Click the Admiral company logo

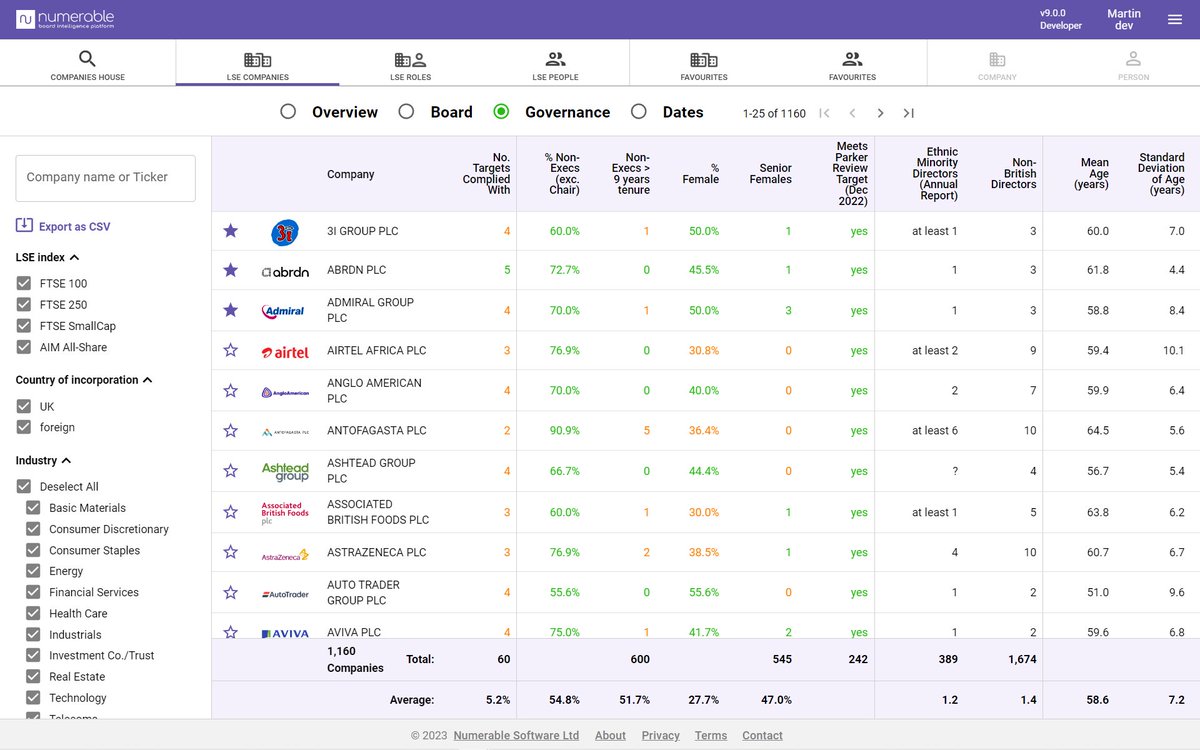tap(285, 311)
